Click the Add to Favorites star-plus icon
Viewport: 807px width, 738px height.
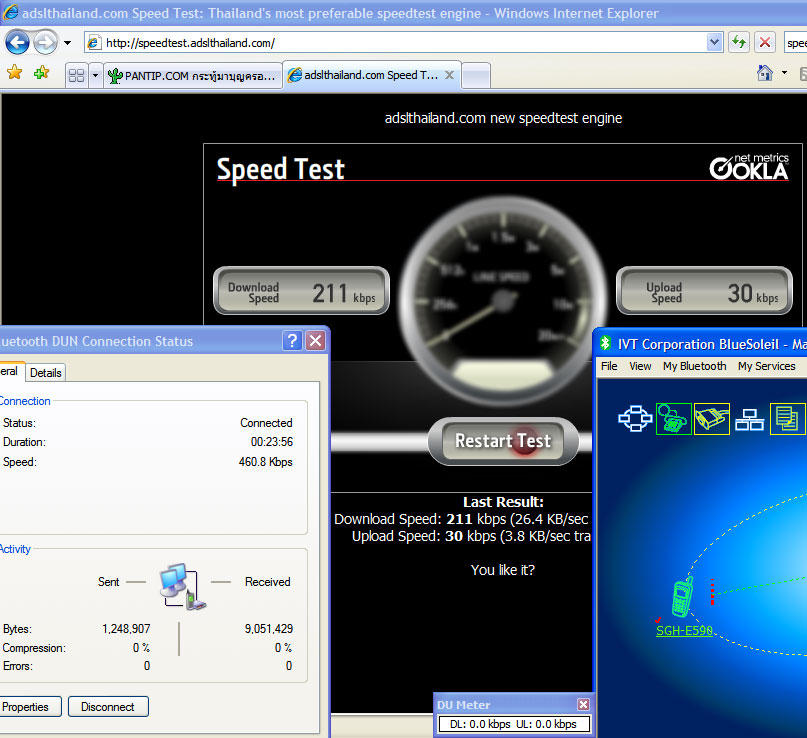pyautogui.click(x=41, y=73)
